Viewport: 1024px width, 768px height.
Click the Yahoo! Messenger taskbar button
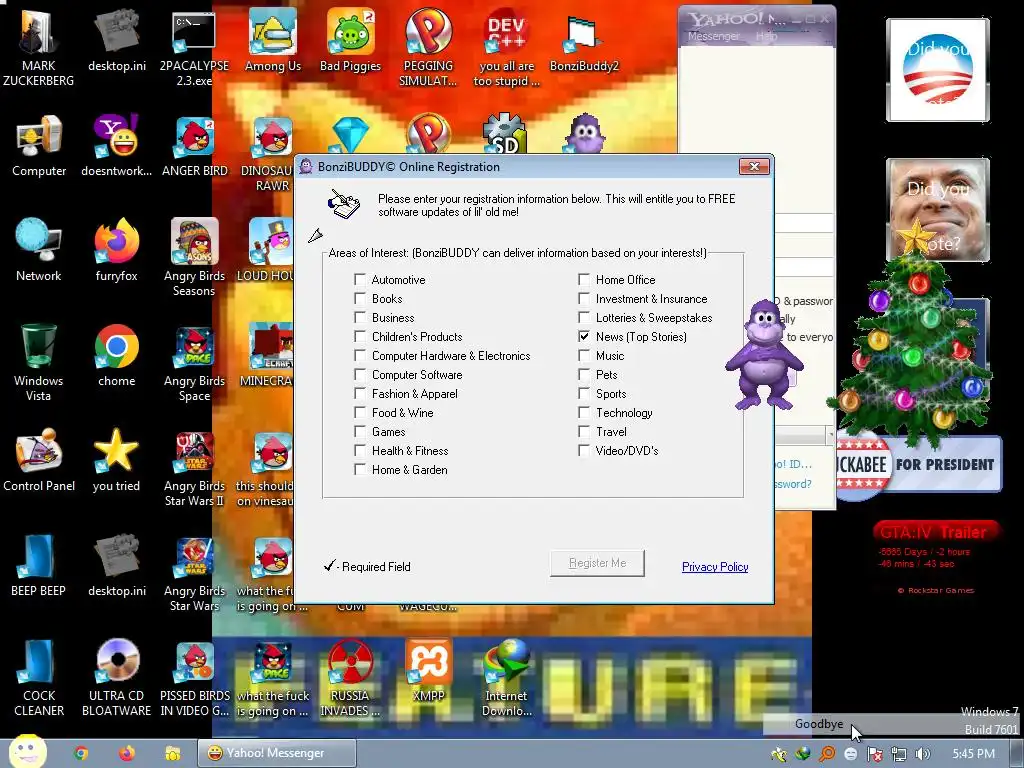click(x=277, y=753)
